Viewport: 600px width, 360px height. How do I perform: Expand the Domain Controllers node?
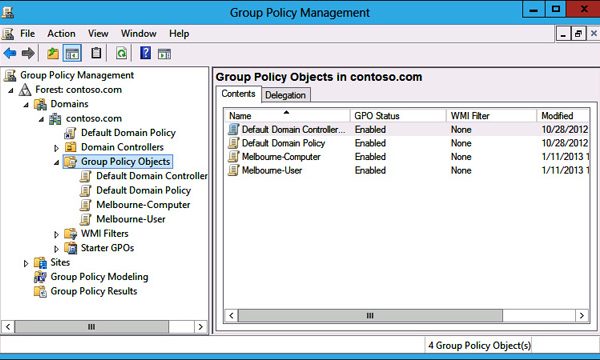[x=56, y=148]
